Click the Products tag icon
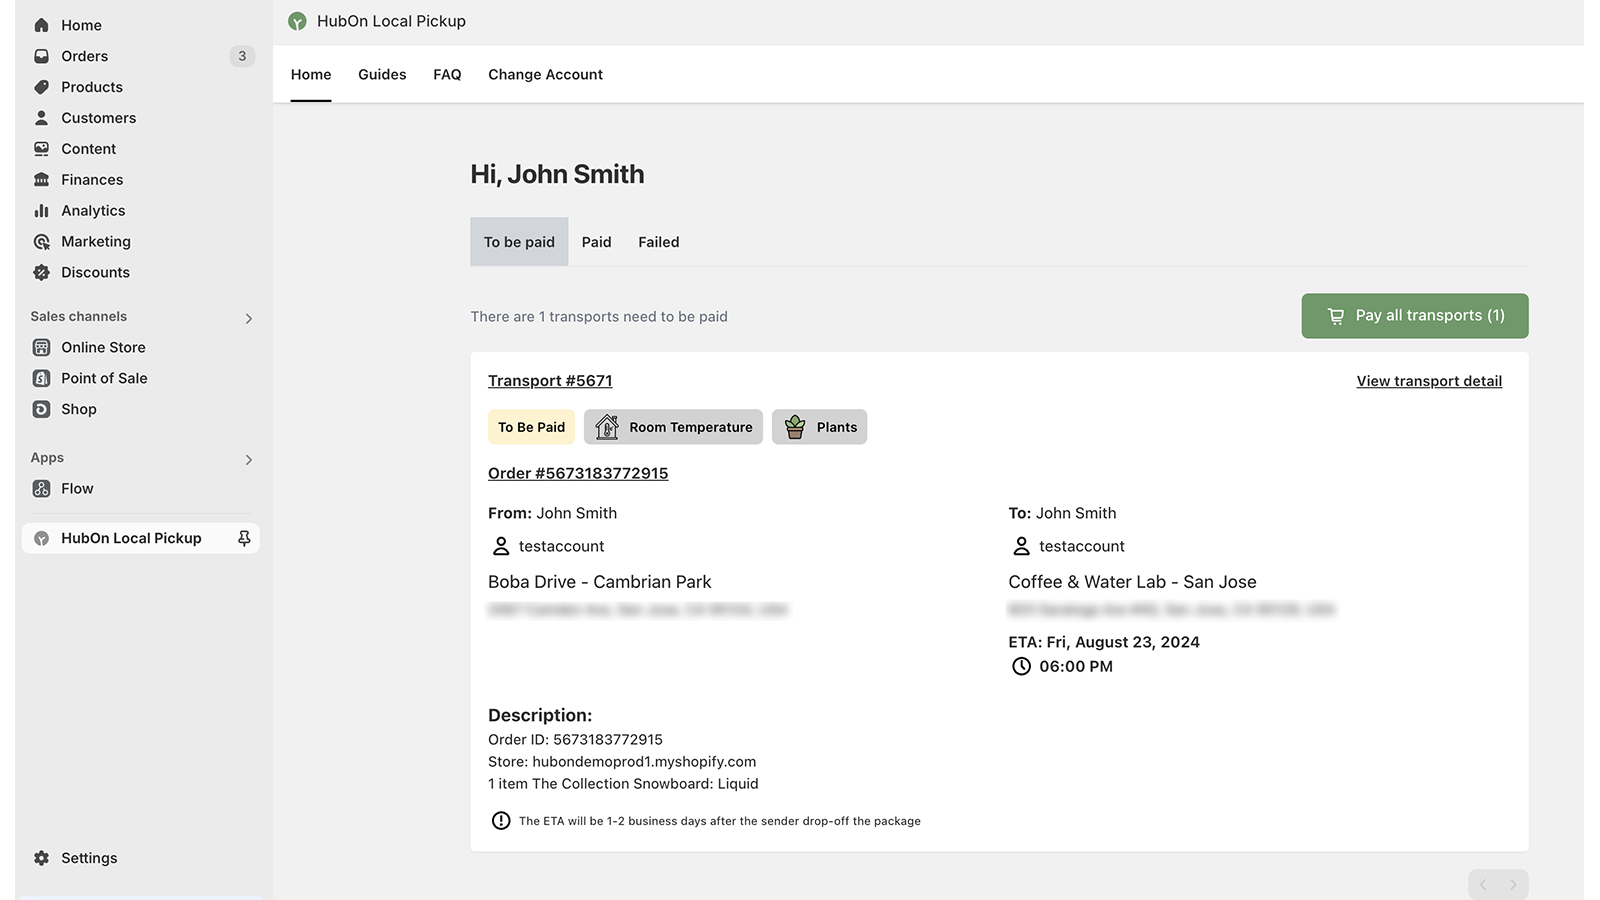 (x=41, y=87)
